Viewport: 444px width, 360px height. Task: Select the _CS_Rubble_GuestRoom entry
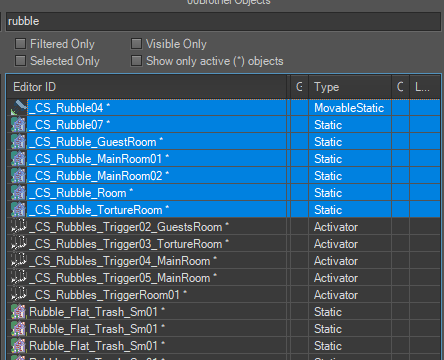224,142
